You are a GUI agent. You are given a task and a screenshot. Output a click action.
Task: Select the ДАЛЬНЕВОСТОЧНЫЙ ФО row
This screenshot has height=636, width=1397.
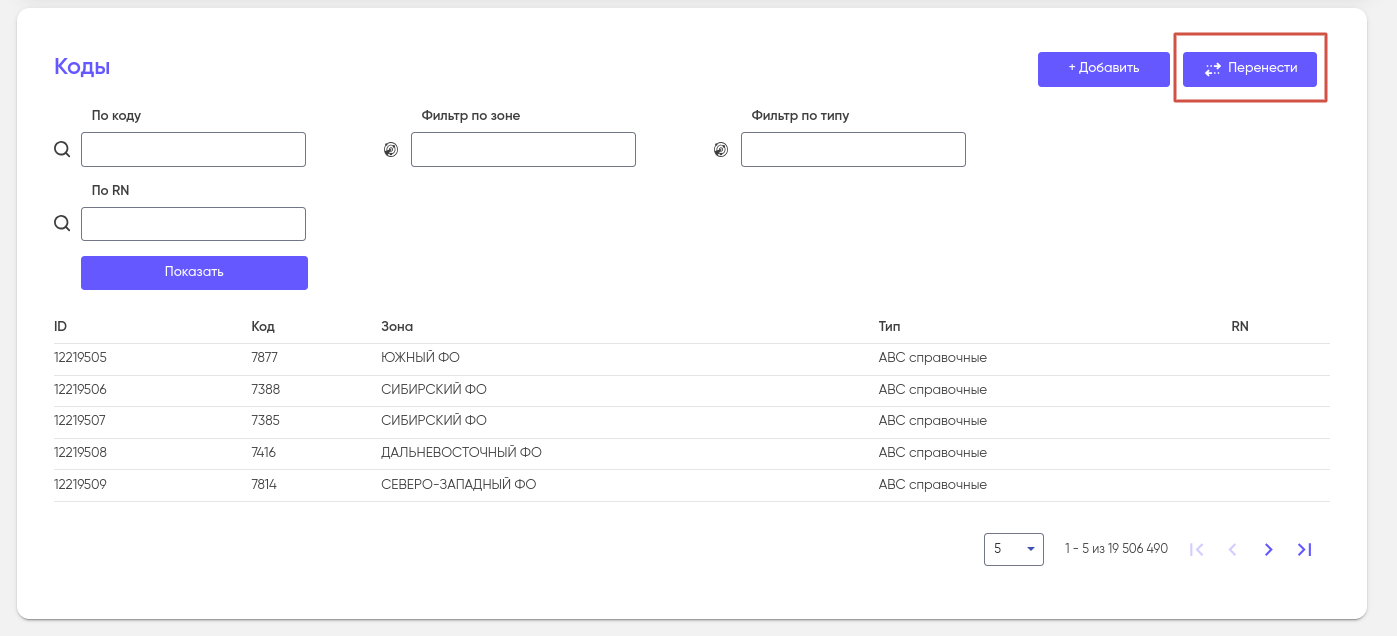(x=461, y=453)
